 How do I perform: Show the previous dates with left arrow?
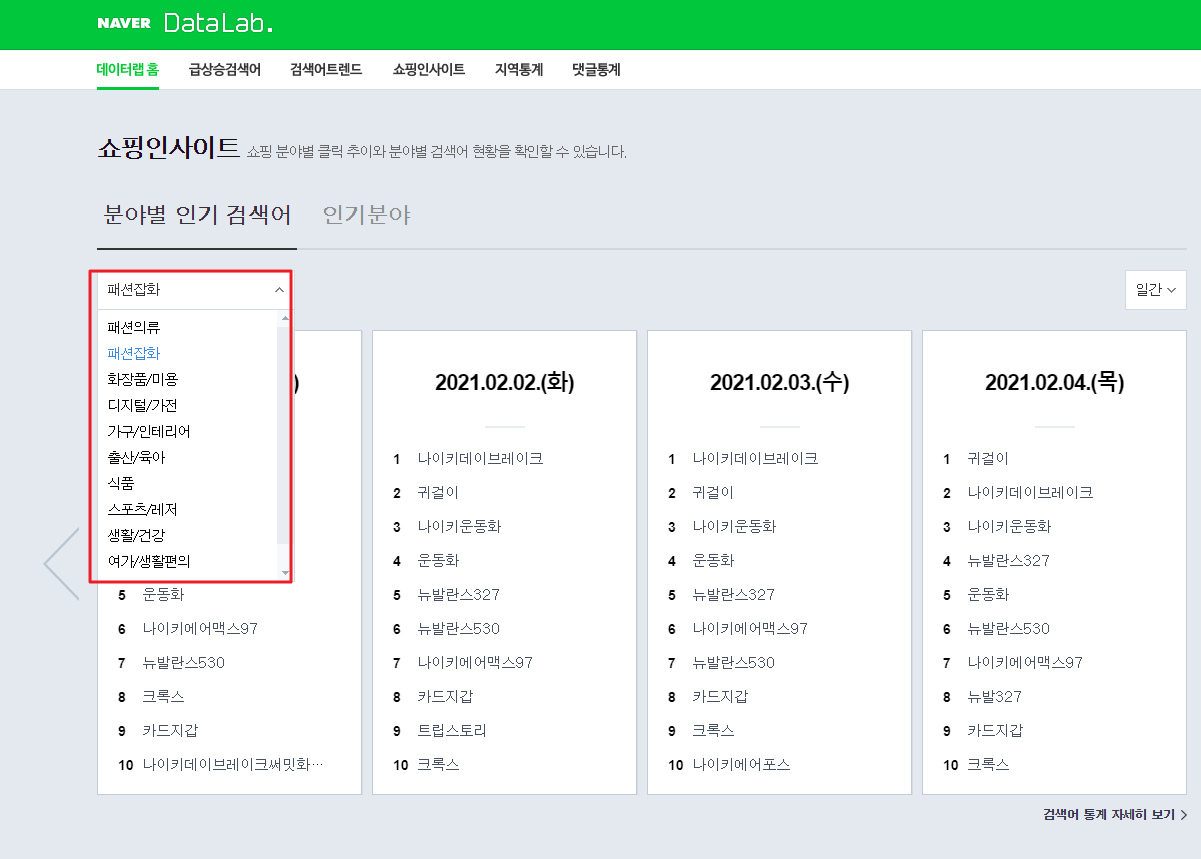point(61,564)
